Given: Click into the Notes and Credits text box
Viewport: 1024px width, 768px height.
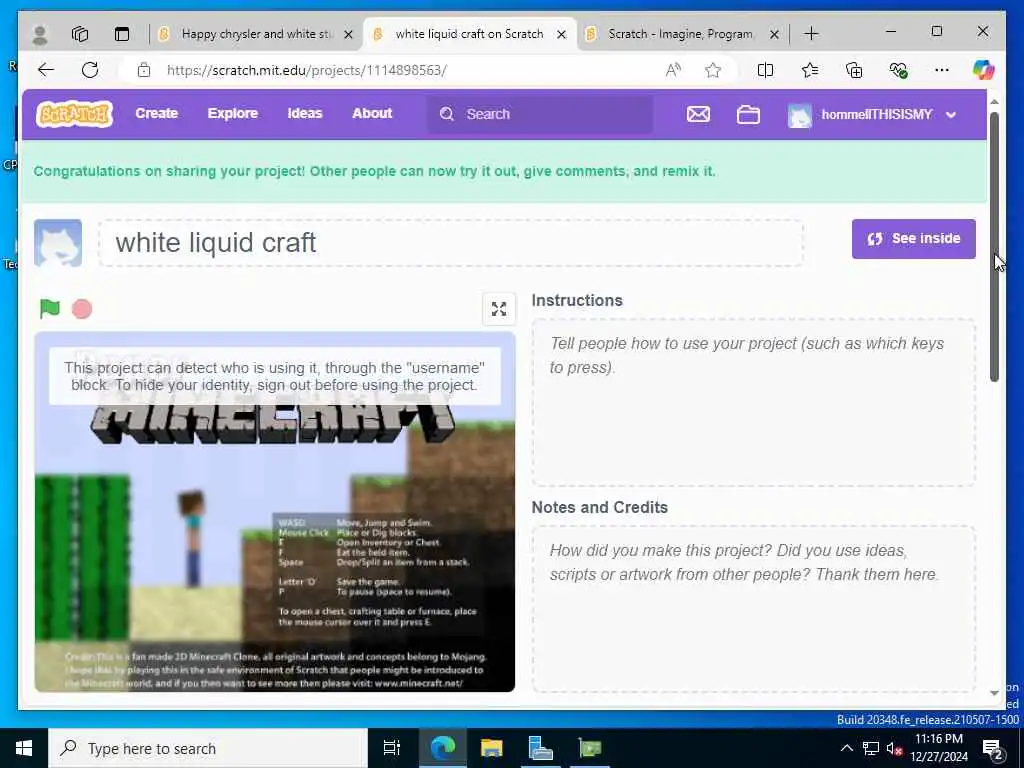Looking at the screenshot, I should [x=754, y=609].
